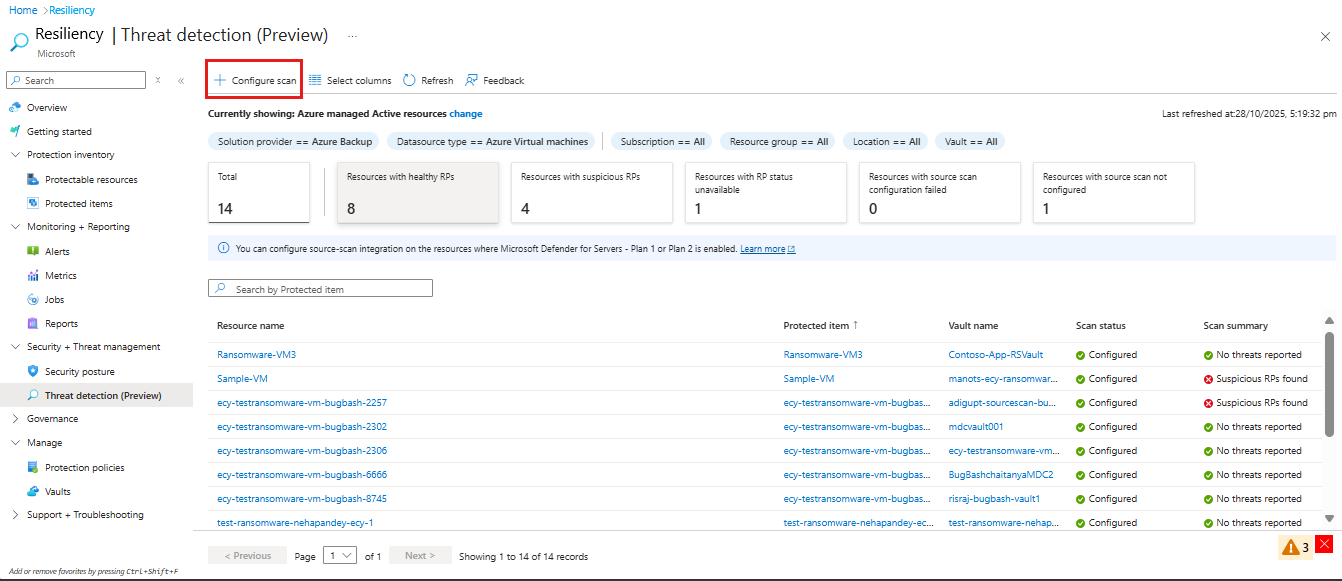Viewport: 1342px width, 581px height.
Task: Click the orange warning notification icon
Action: 1292,547
